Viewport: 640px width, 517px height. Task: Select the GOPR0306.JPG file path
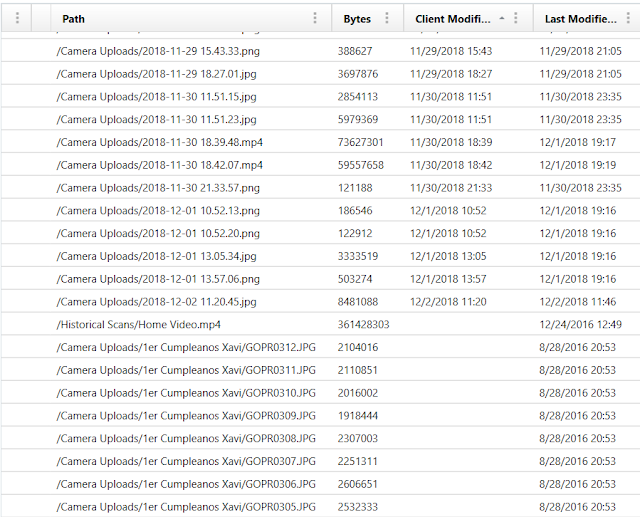pyautogui.click(x=186, y=484)
